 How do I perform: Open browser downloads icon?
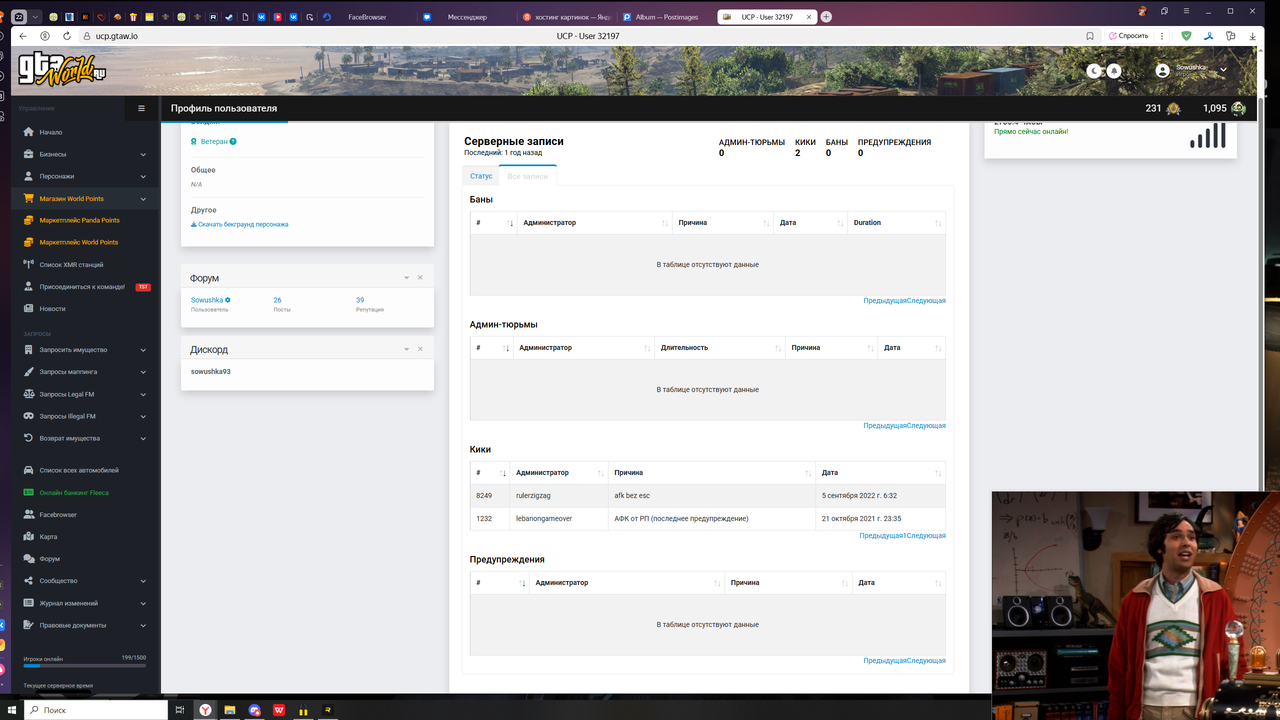tap(1253, 36)
